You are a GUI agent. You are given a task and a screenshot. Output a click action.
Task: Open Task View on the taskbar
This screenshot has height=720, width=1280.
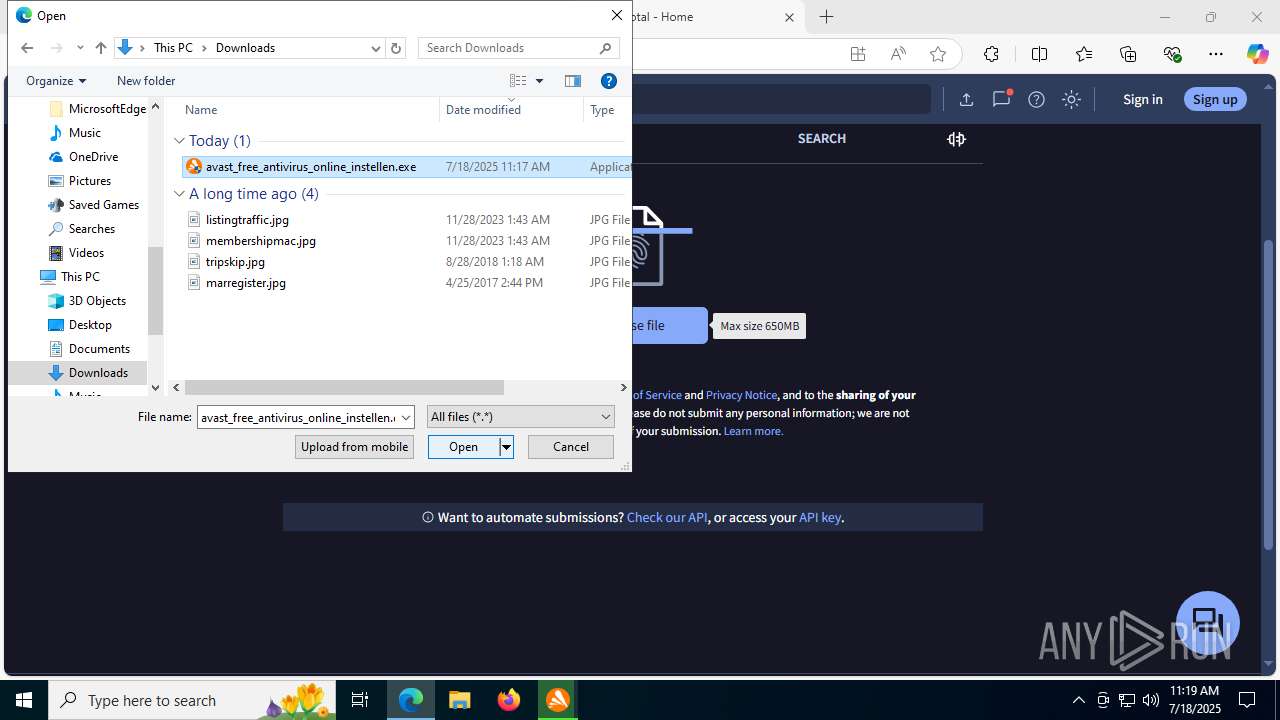(360, 700)
